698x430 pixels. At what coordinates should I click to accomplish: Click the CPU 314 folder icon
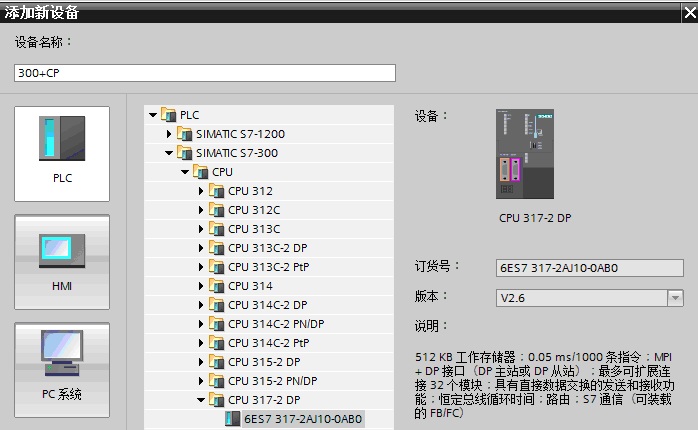pyautogui.click(x=216, y=286)
